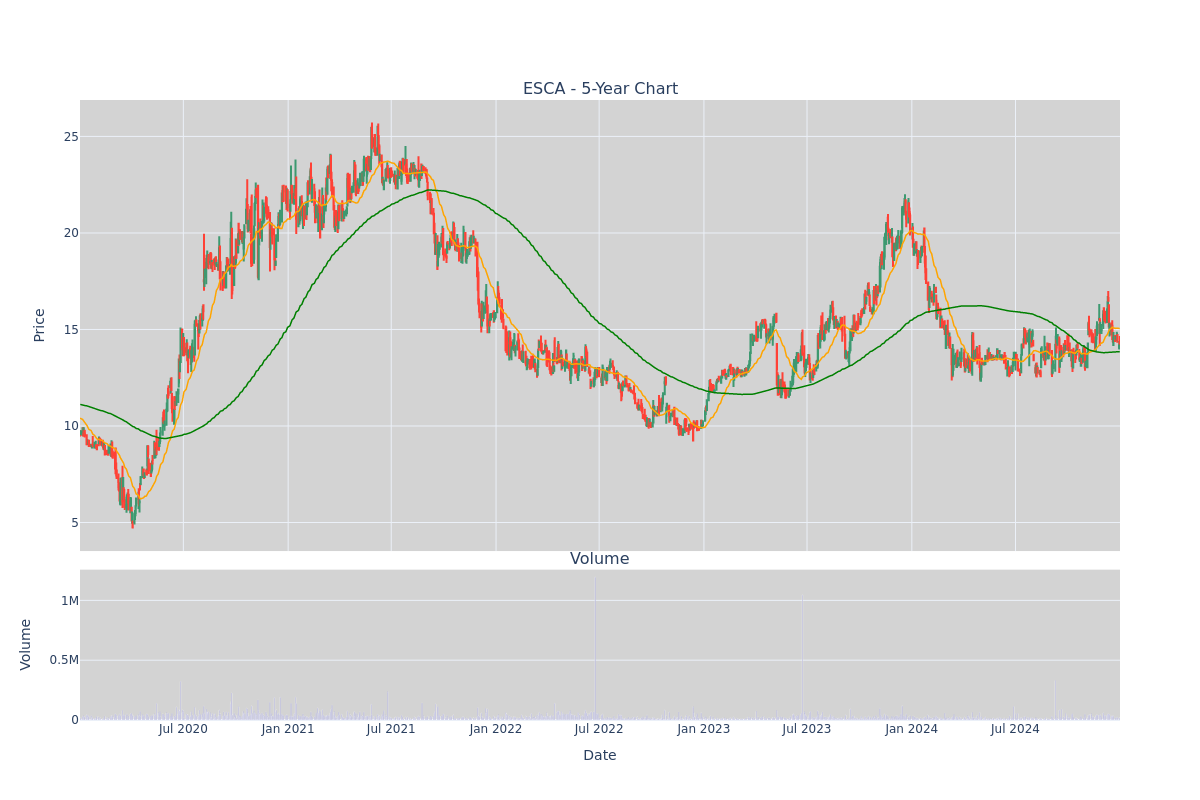Image resolution: width=1200 pixels, height=800 pixels.
Task: Click the 'Jul 2023' date tick label
Action: [x=807, y=729]
